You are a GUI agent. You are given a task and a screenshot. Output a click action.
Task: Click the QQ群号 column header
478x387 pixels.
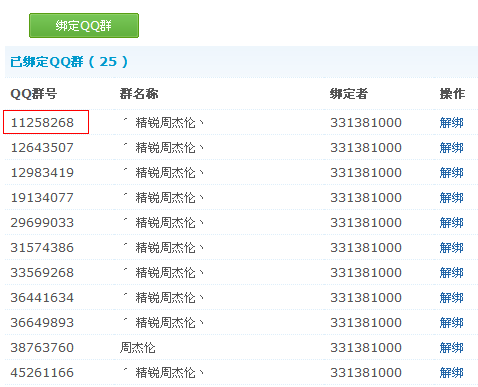34,94
